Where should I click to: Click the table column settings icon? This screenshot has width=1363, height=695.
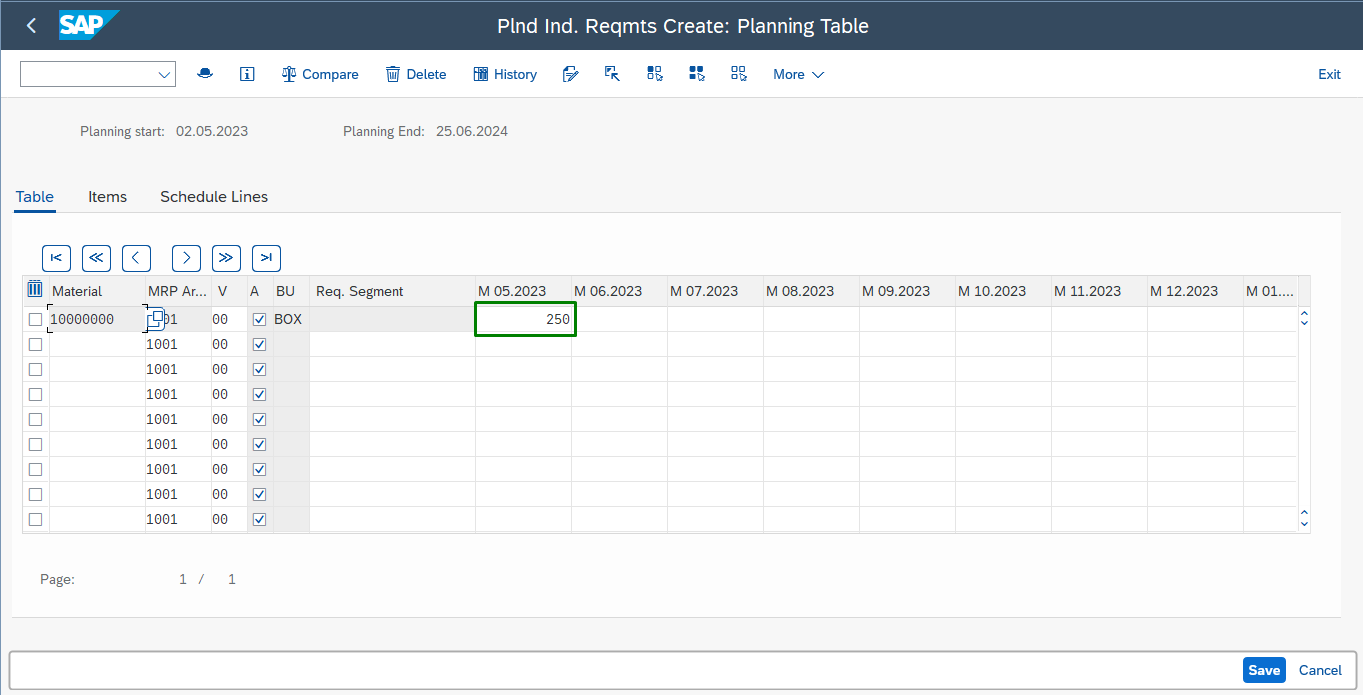(35, 290)
